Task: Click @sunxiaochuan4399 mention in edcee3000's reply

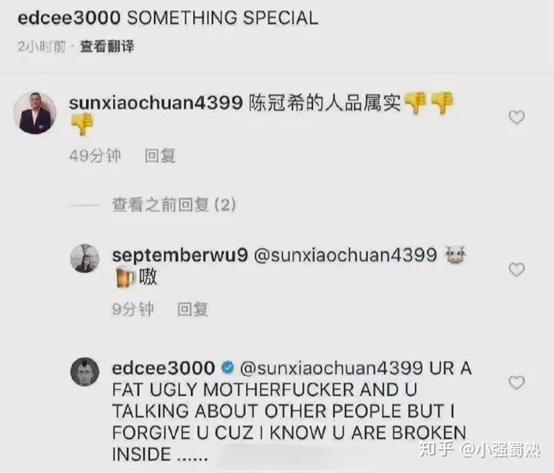Action: click(x=331, y=368)
